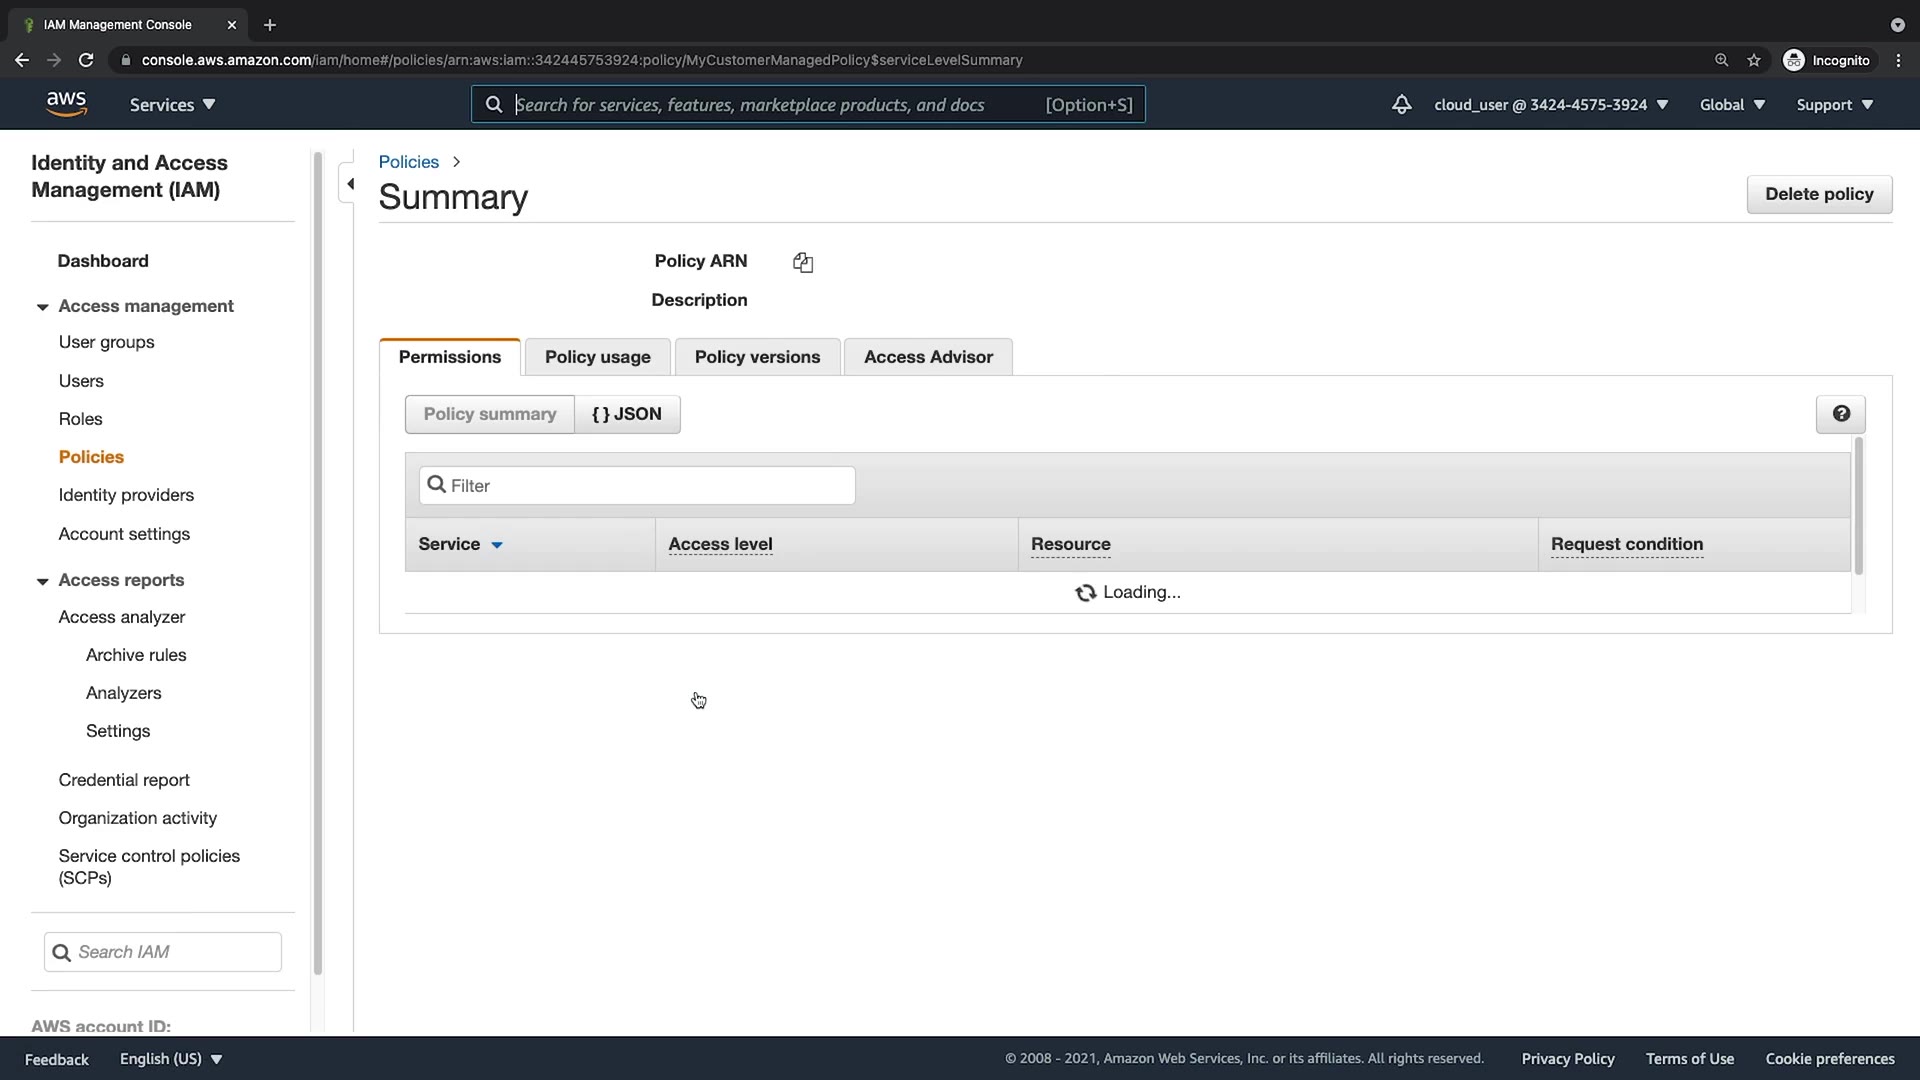Click the Delete policy button

[x=1818, y=194]
